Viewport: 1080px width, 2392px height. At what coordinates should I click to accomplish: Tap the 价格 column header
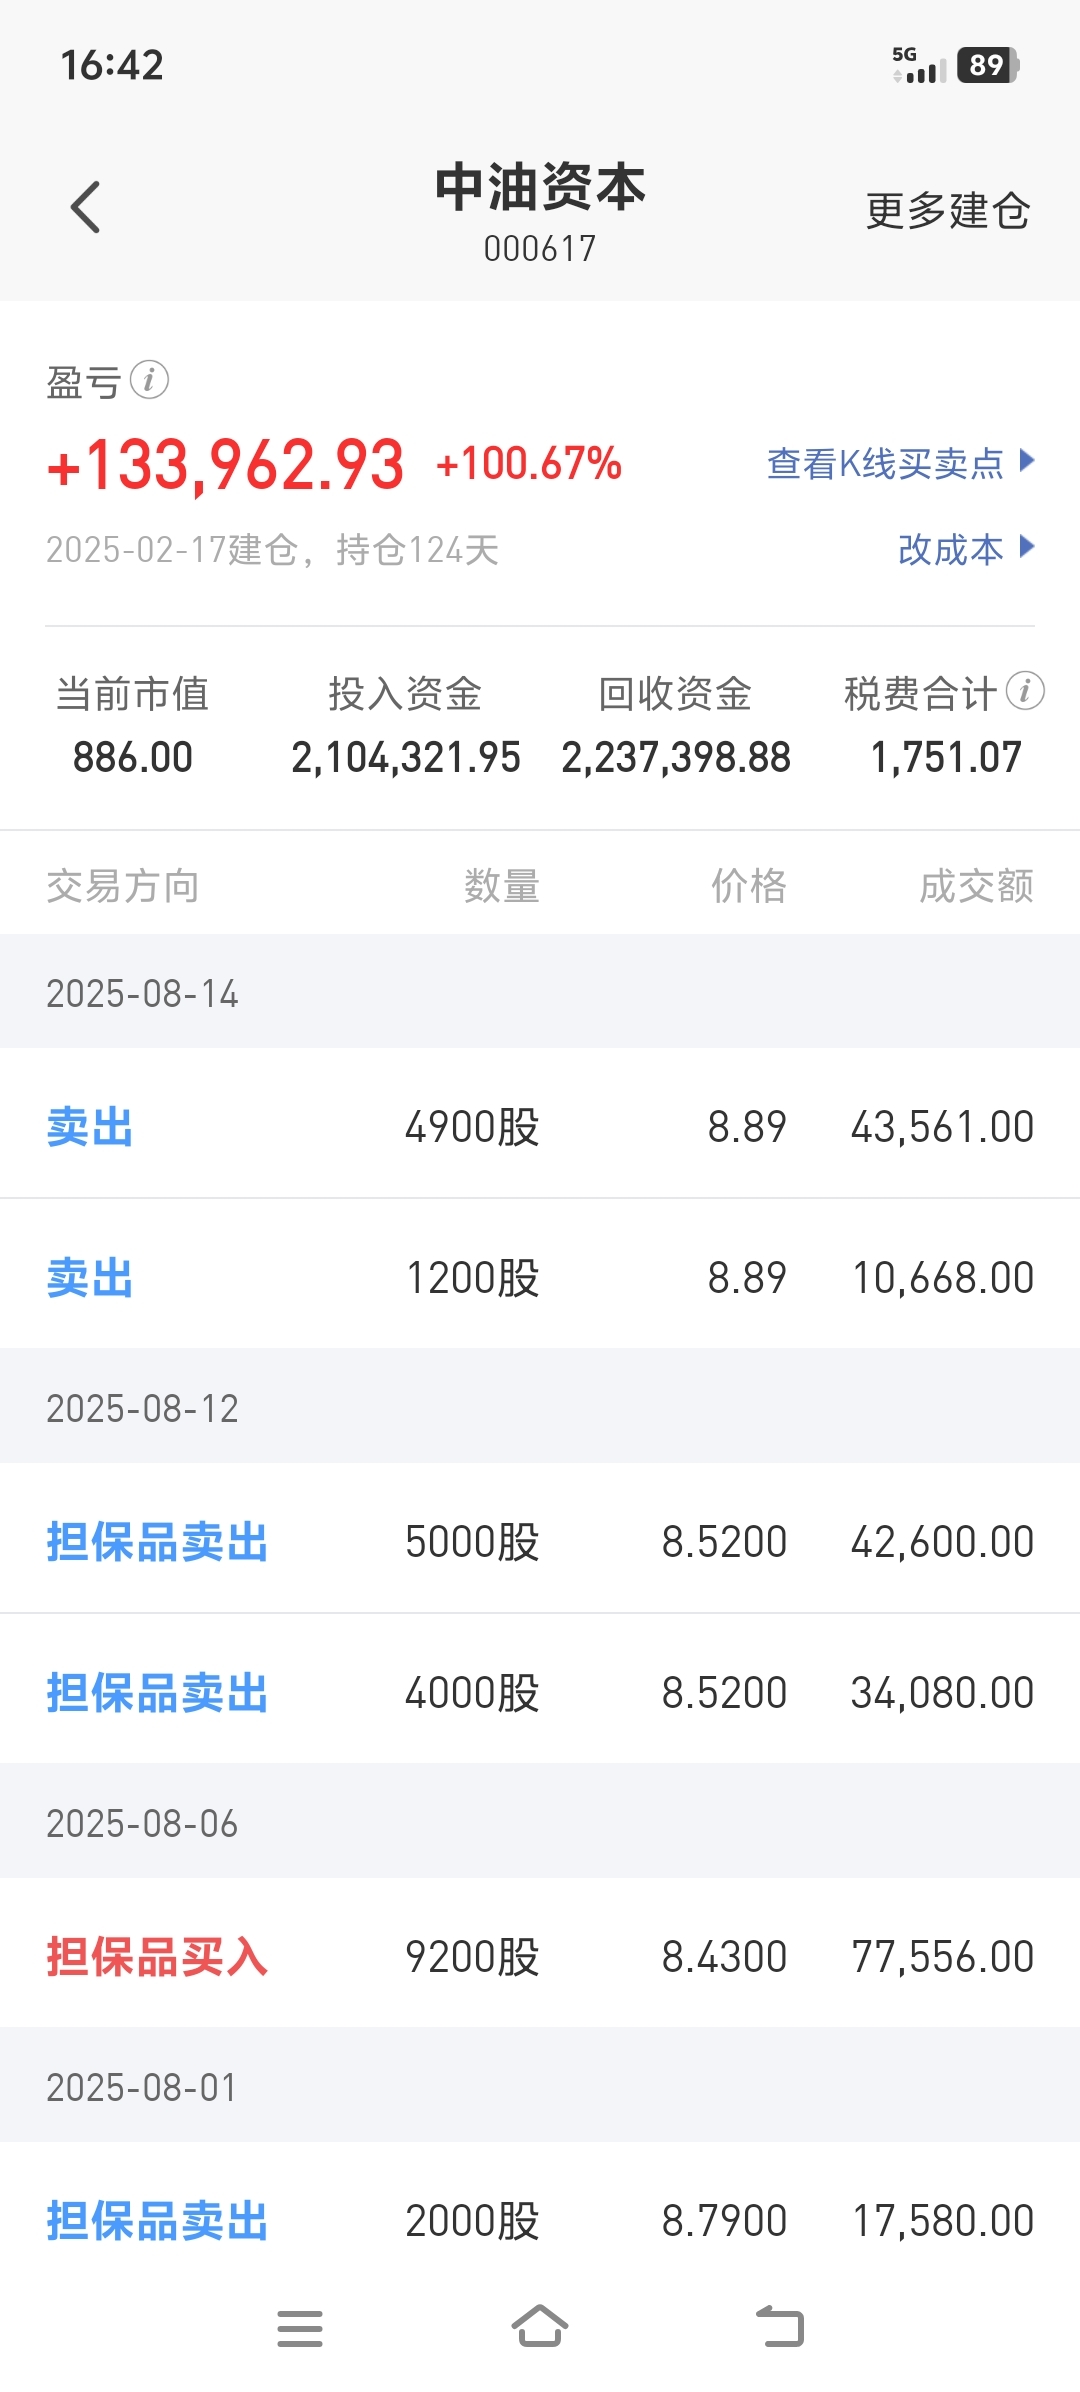pyautogui.click(x=749, y=886)
